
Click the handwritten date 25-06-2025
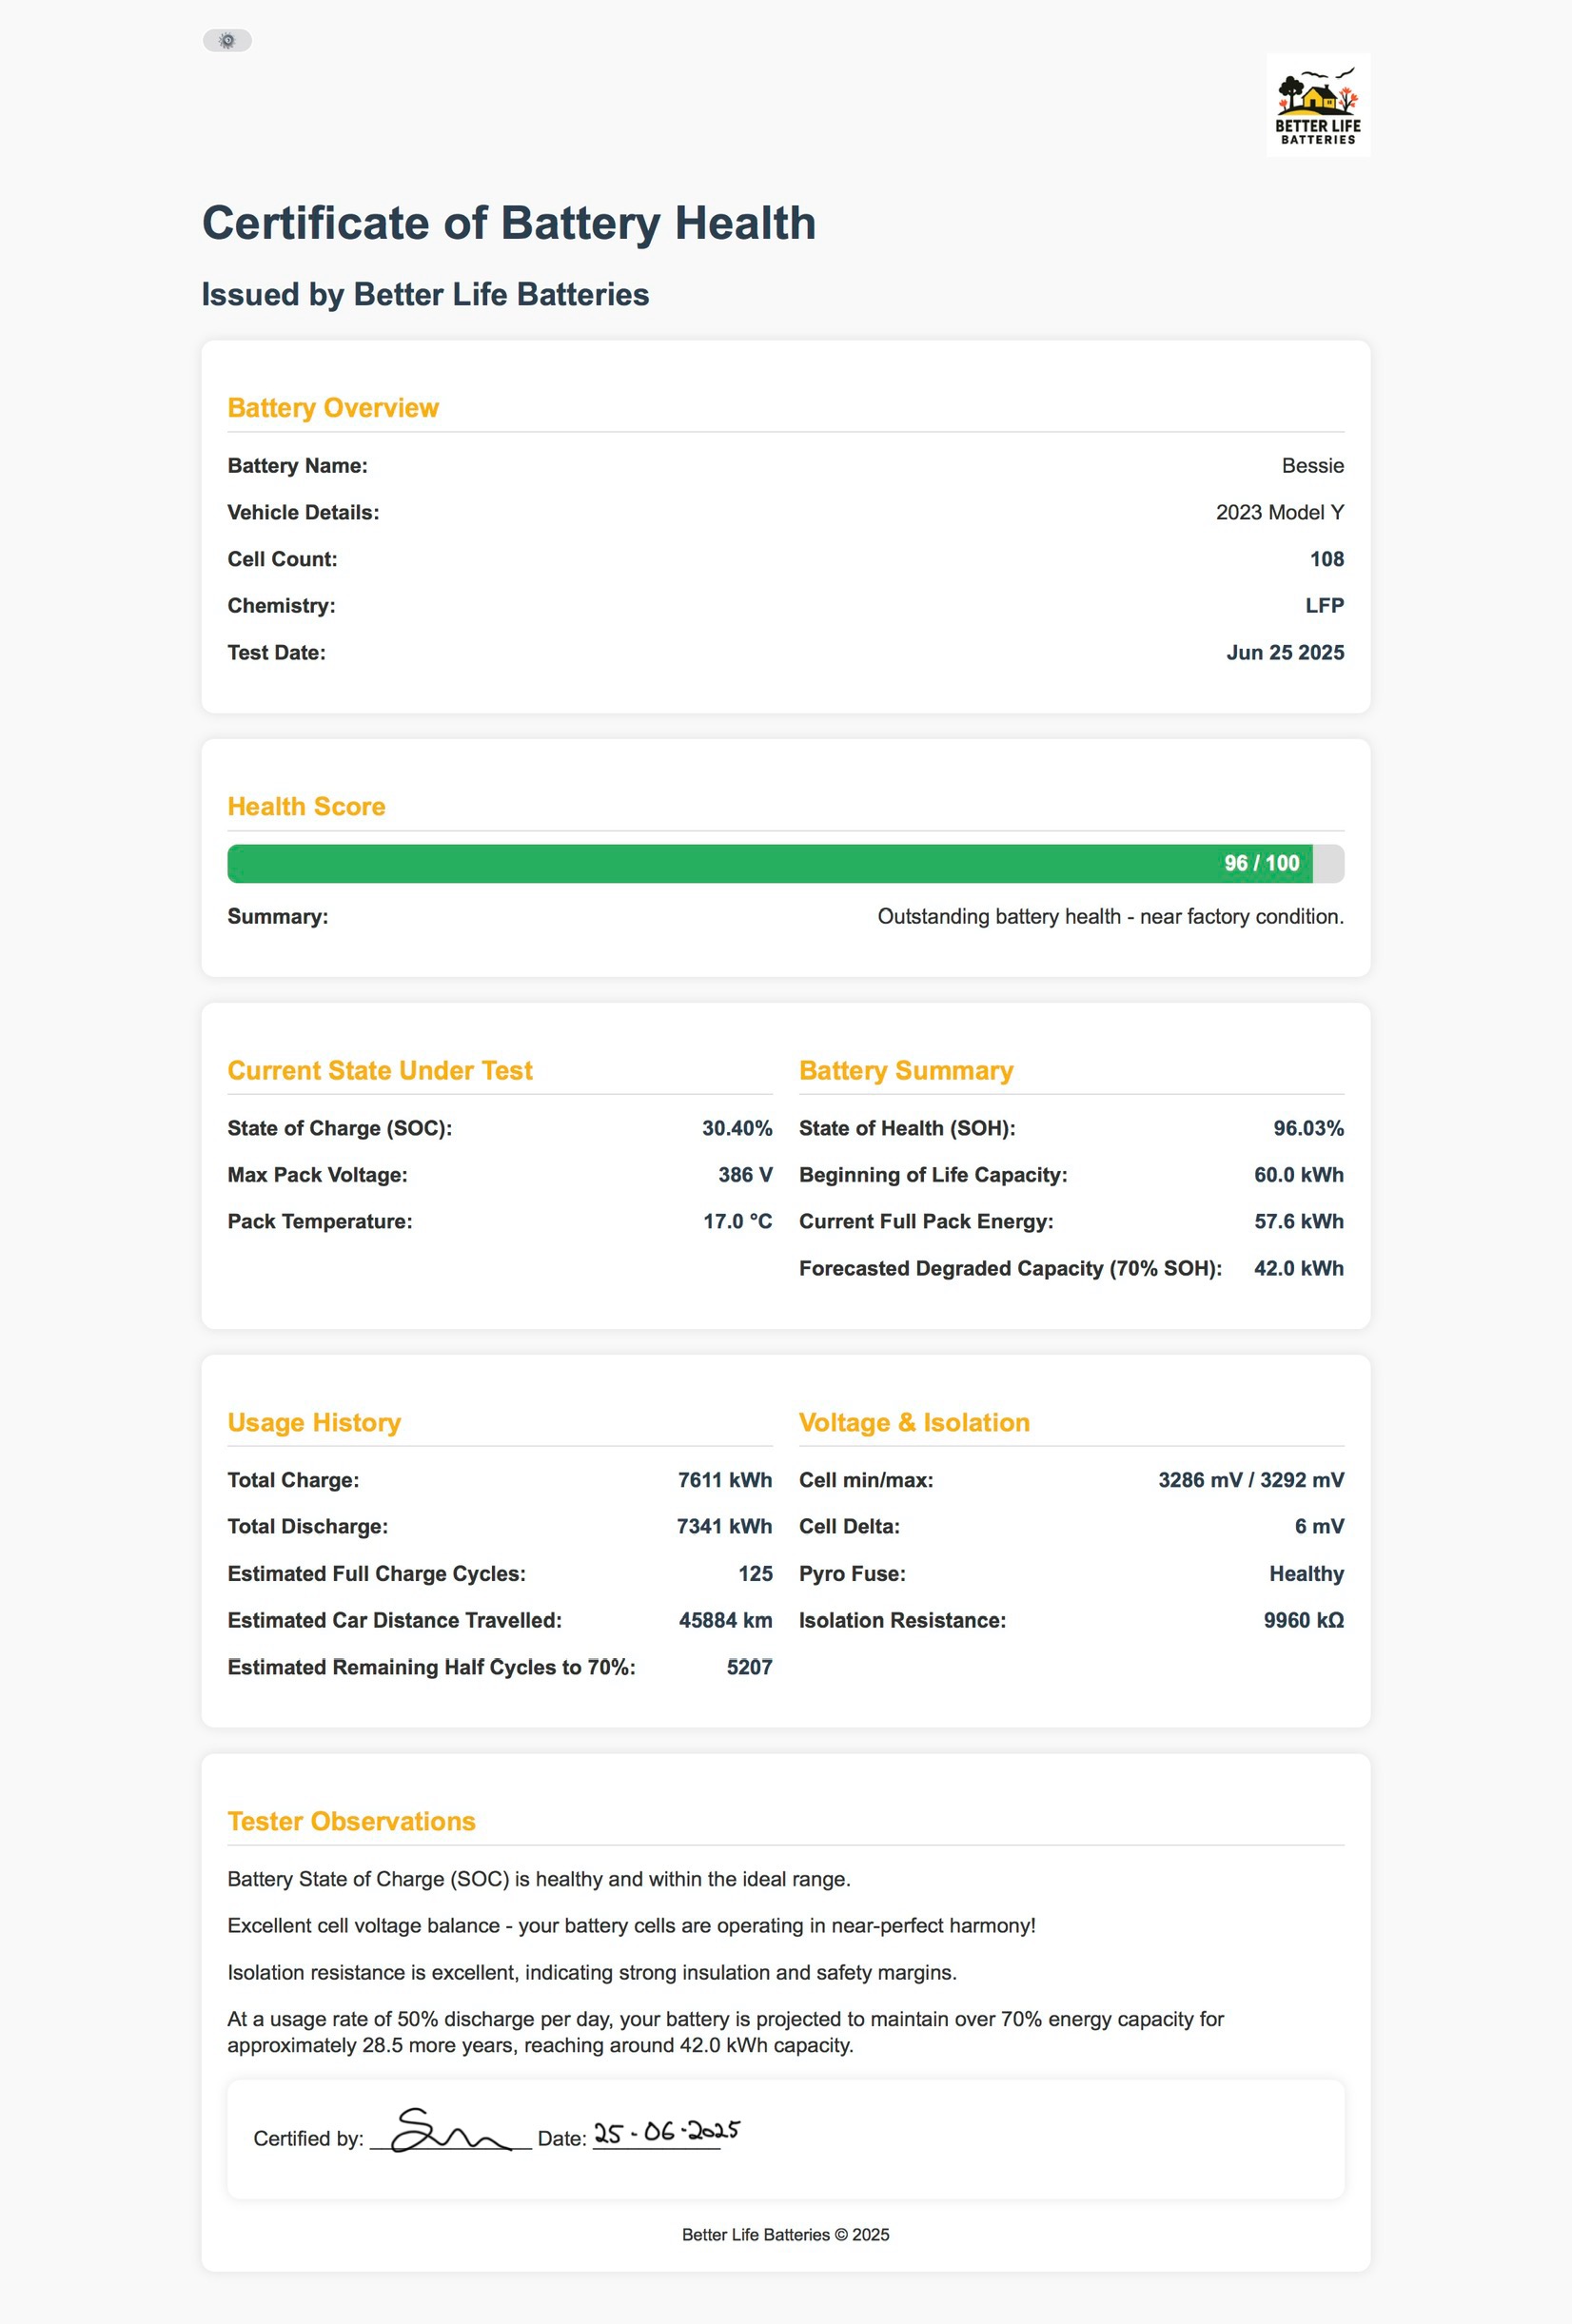[666, 2132]
